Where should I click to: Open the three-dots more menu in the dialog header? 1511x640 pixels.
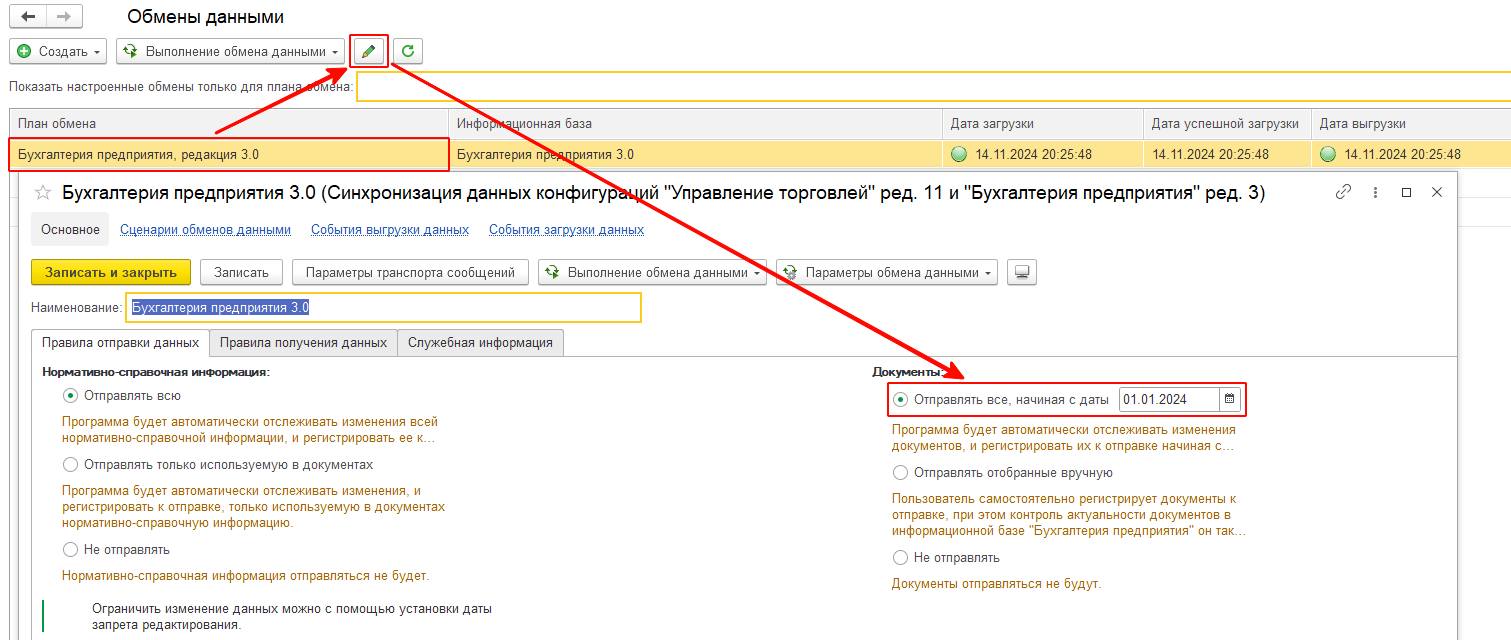[x=1376, y=192]
